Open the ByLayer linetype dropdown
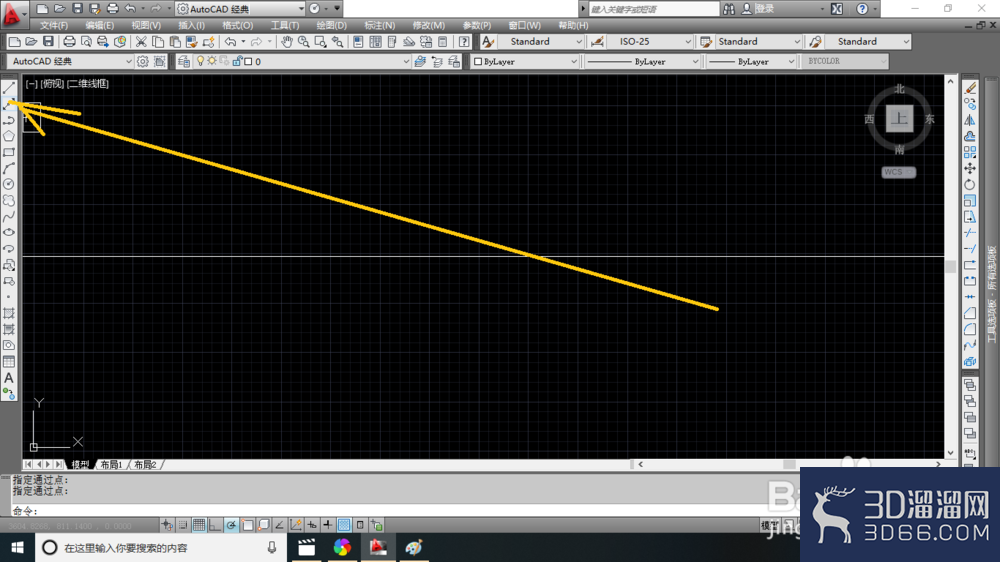 point(643,61)
